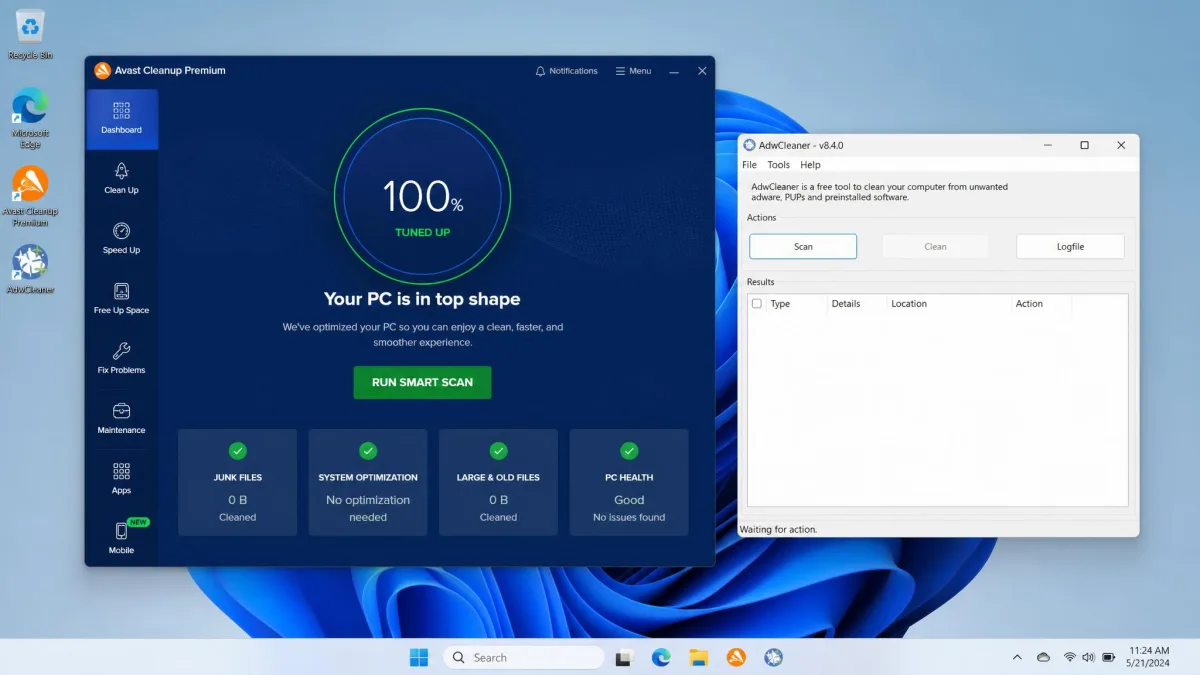
Task: Click the Clean button in AdwCleaner
Action: click(935, 246)
